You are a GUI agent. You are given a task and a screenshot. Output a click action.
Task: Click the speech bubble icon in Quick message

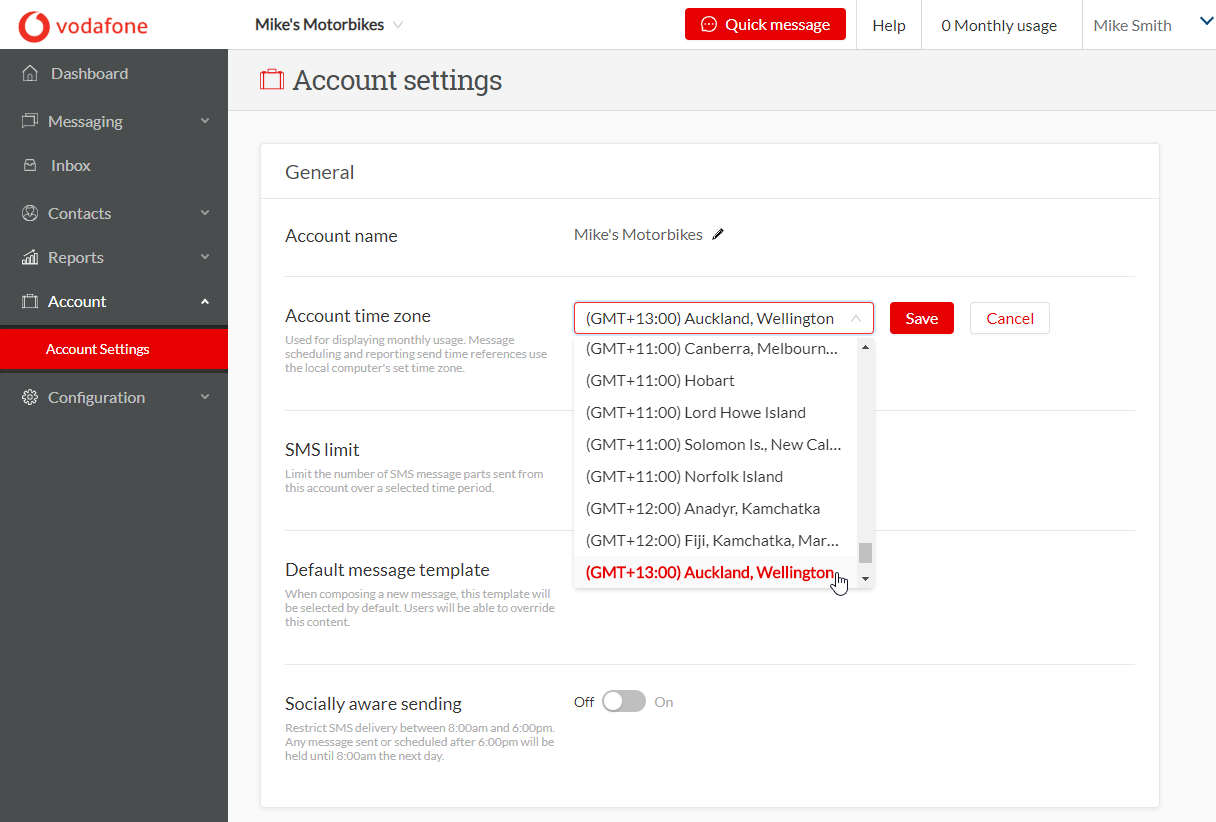[x=709, y=25]
